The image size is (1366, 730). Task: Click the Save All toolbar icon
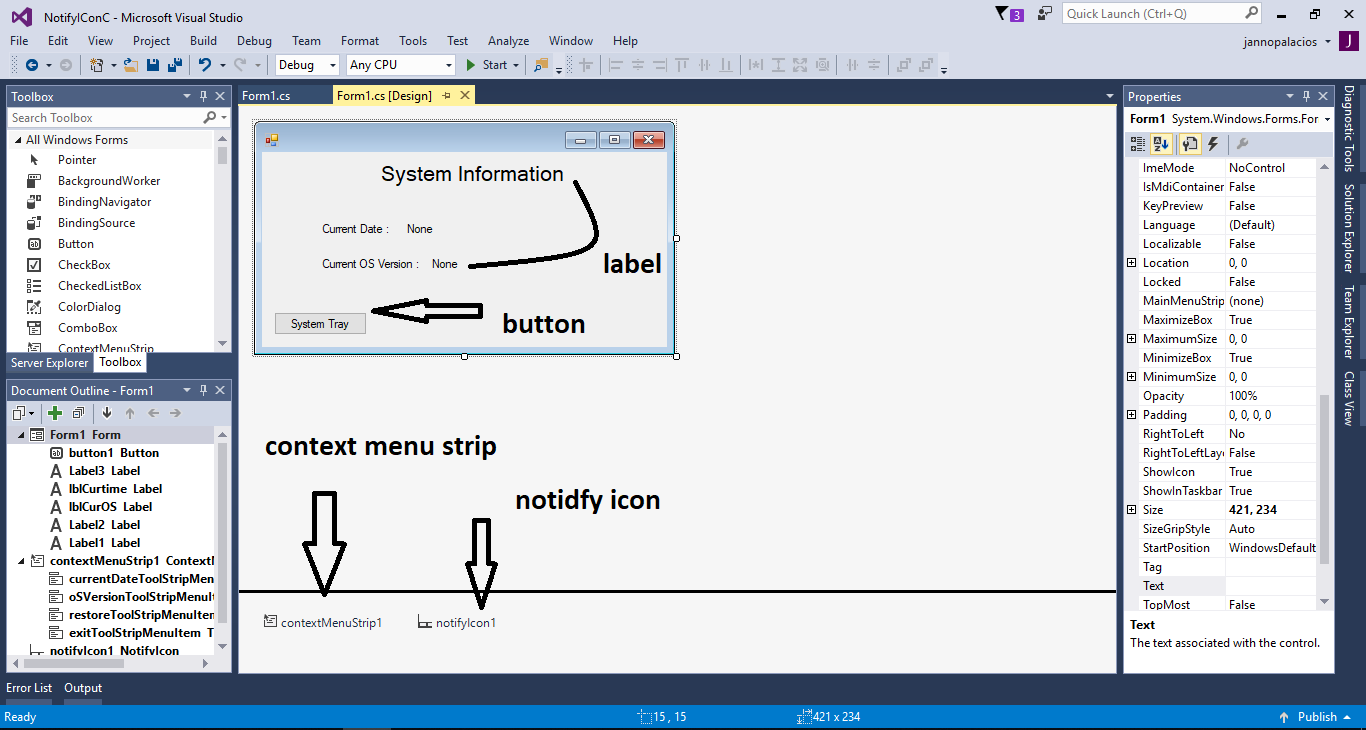pos(175,65)
